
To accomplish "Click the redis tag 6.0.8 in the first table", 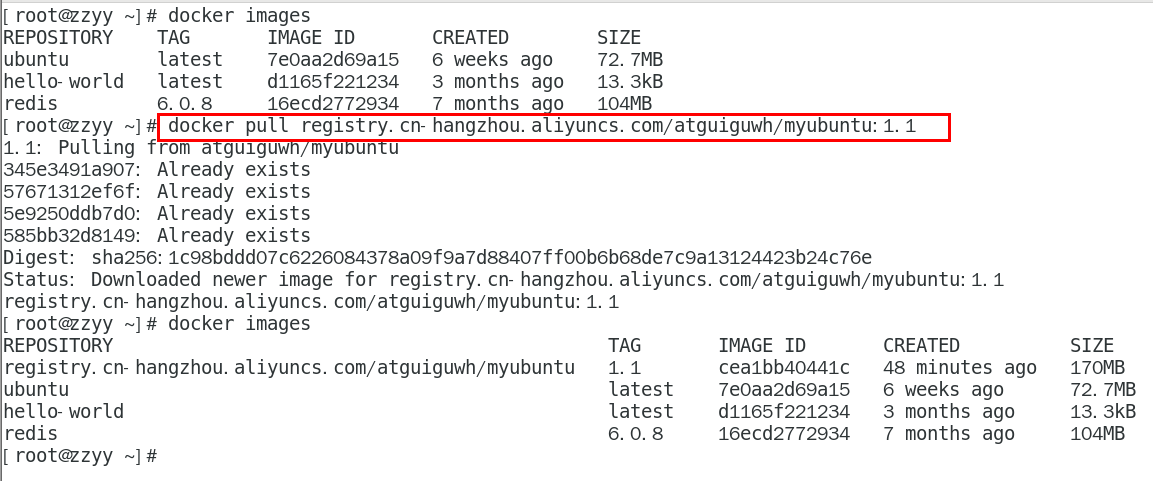I will (184, 104).
